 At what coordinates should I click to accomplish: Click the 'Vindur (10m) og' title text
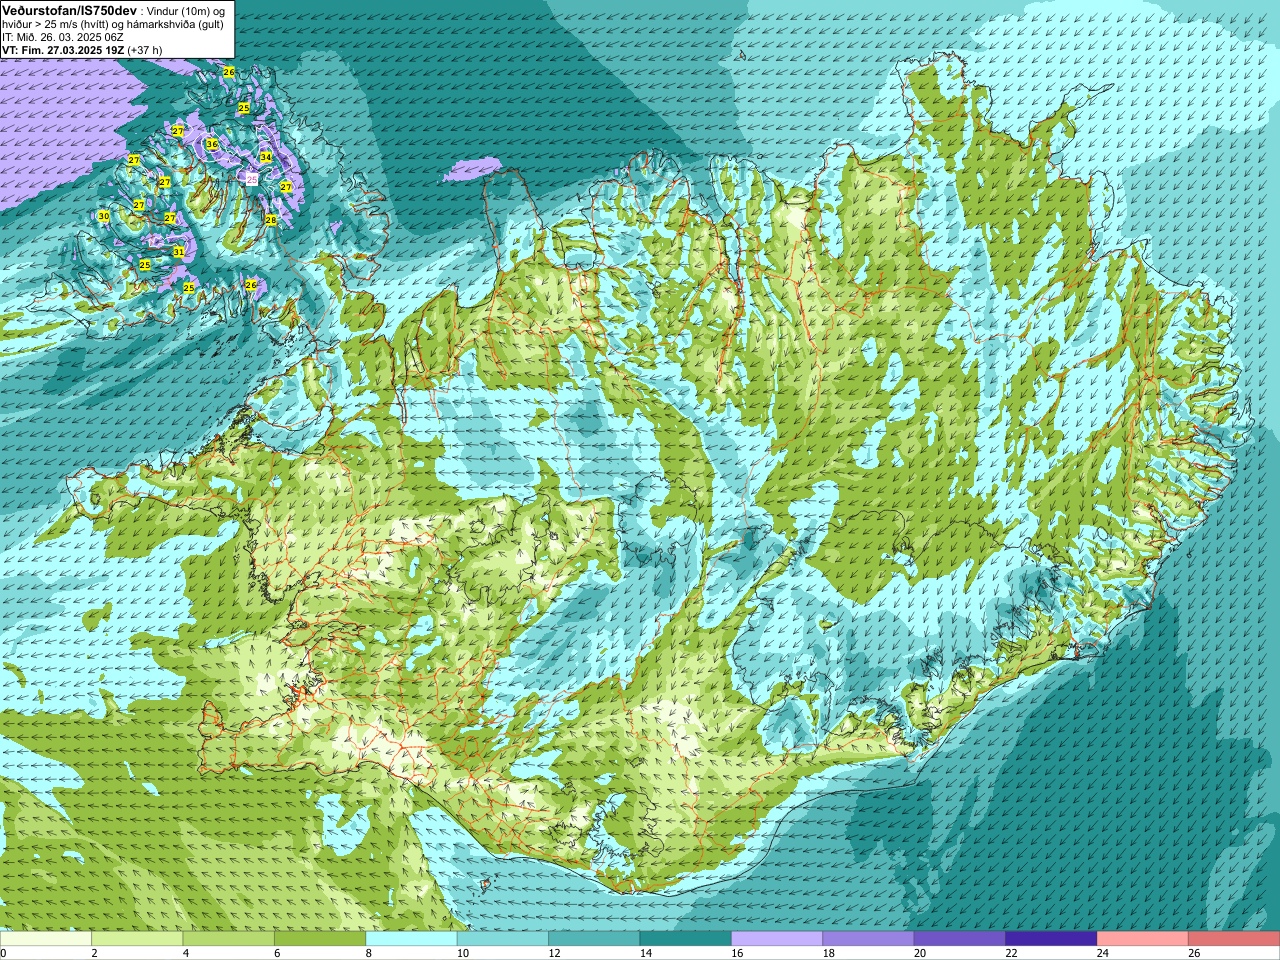coord(186,10)
